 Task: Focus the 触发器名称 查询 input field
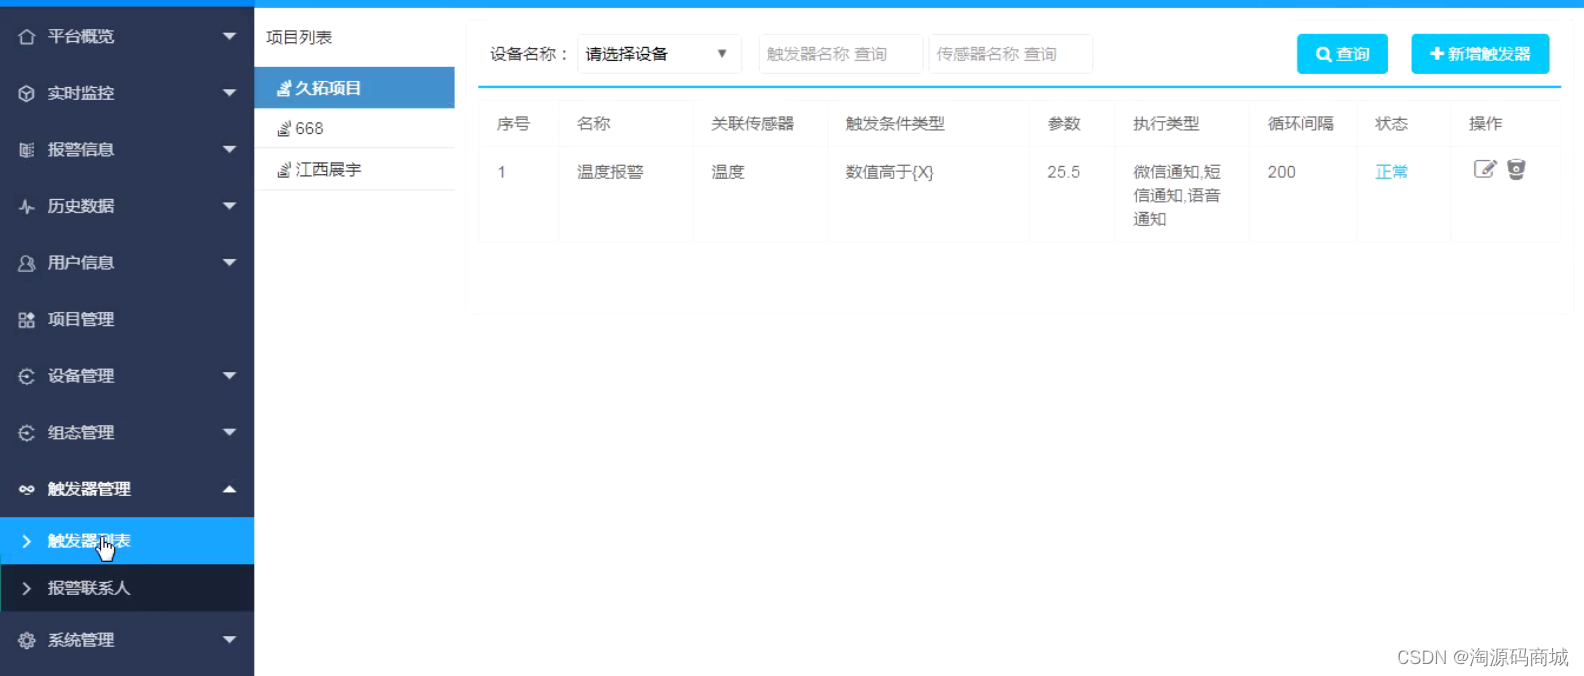point(840,54)
